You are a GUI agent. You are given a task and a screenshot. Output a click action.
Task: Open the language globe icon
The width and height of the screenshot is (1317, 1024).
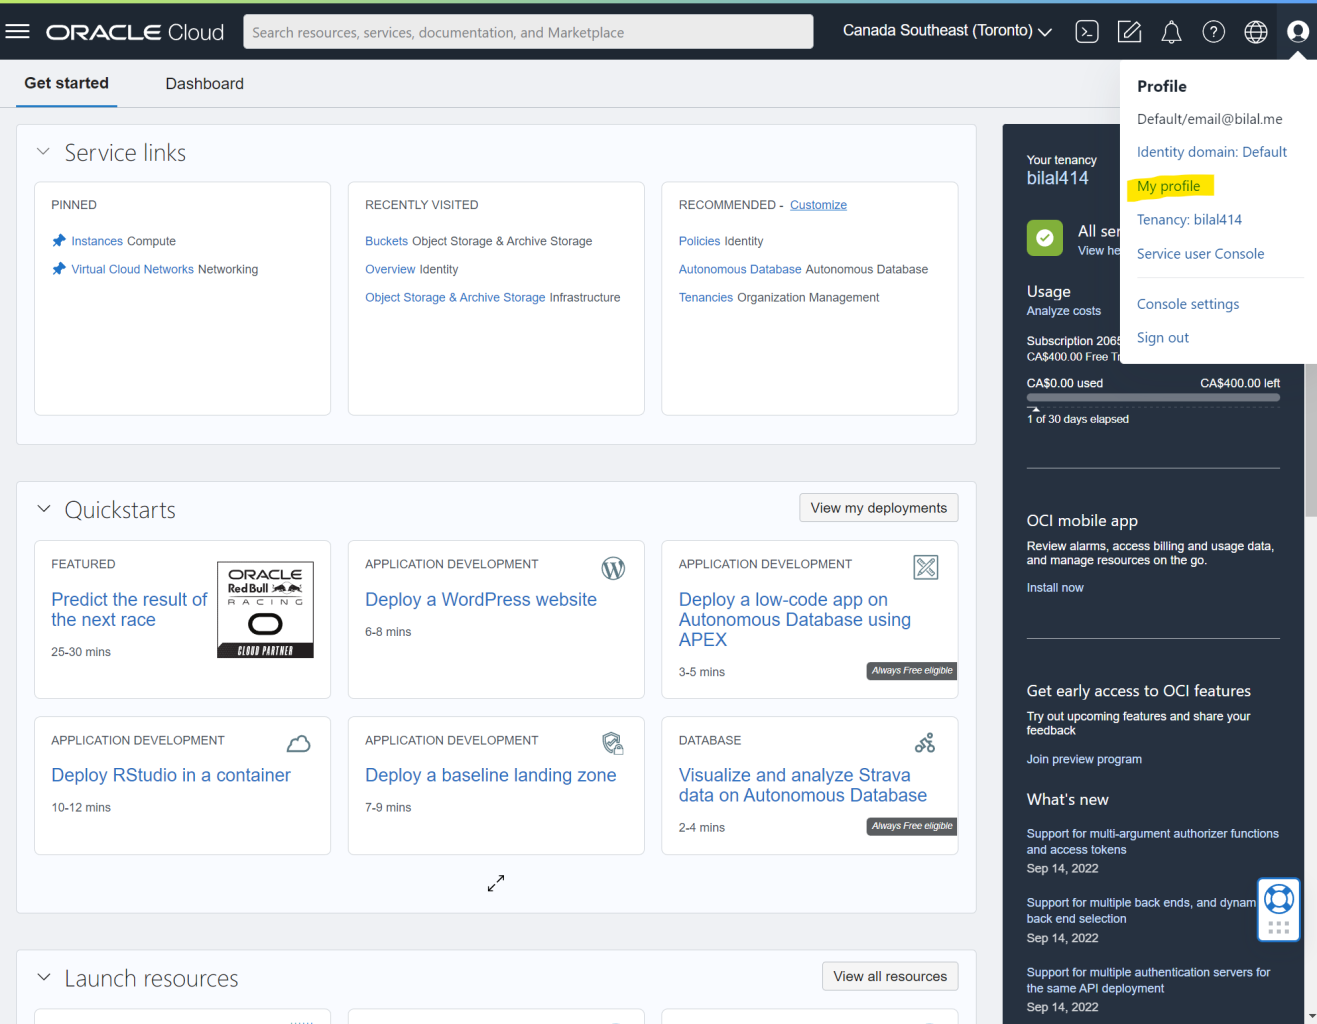point(1256,32)
